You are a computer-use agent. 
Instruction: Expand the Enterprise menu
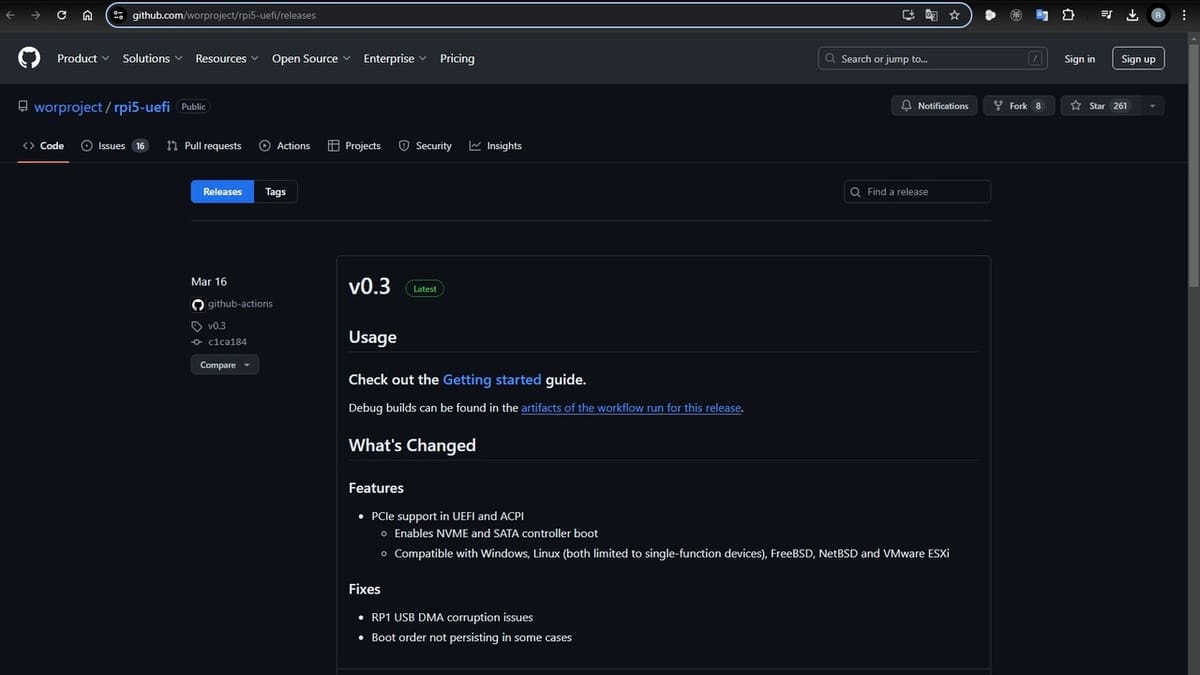click(x=395, y=58)
